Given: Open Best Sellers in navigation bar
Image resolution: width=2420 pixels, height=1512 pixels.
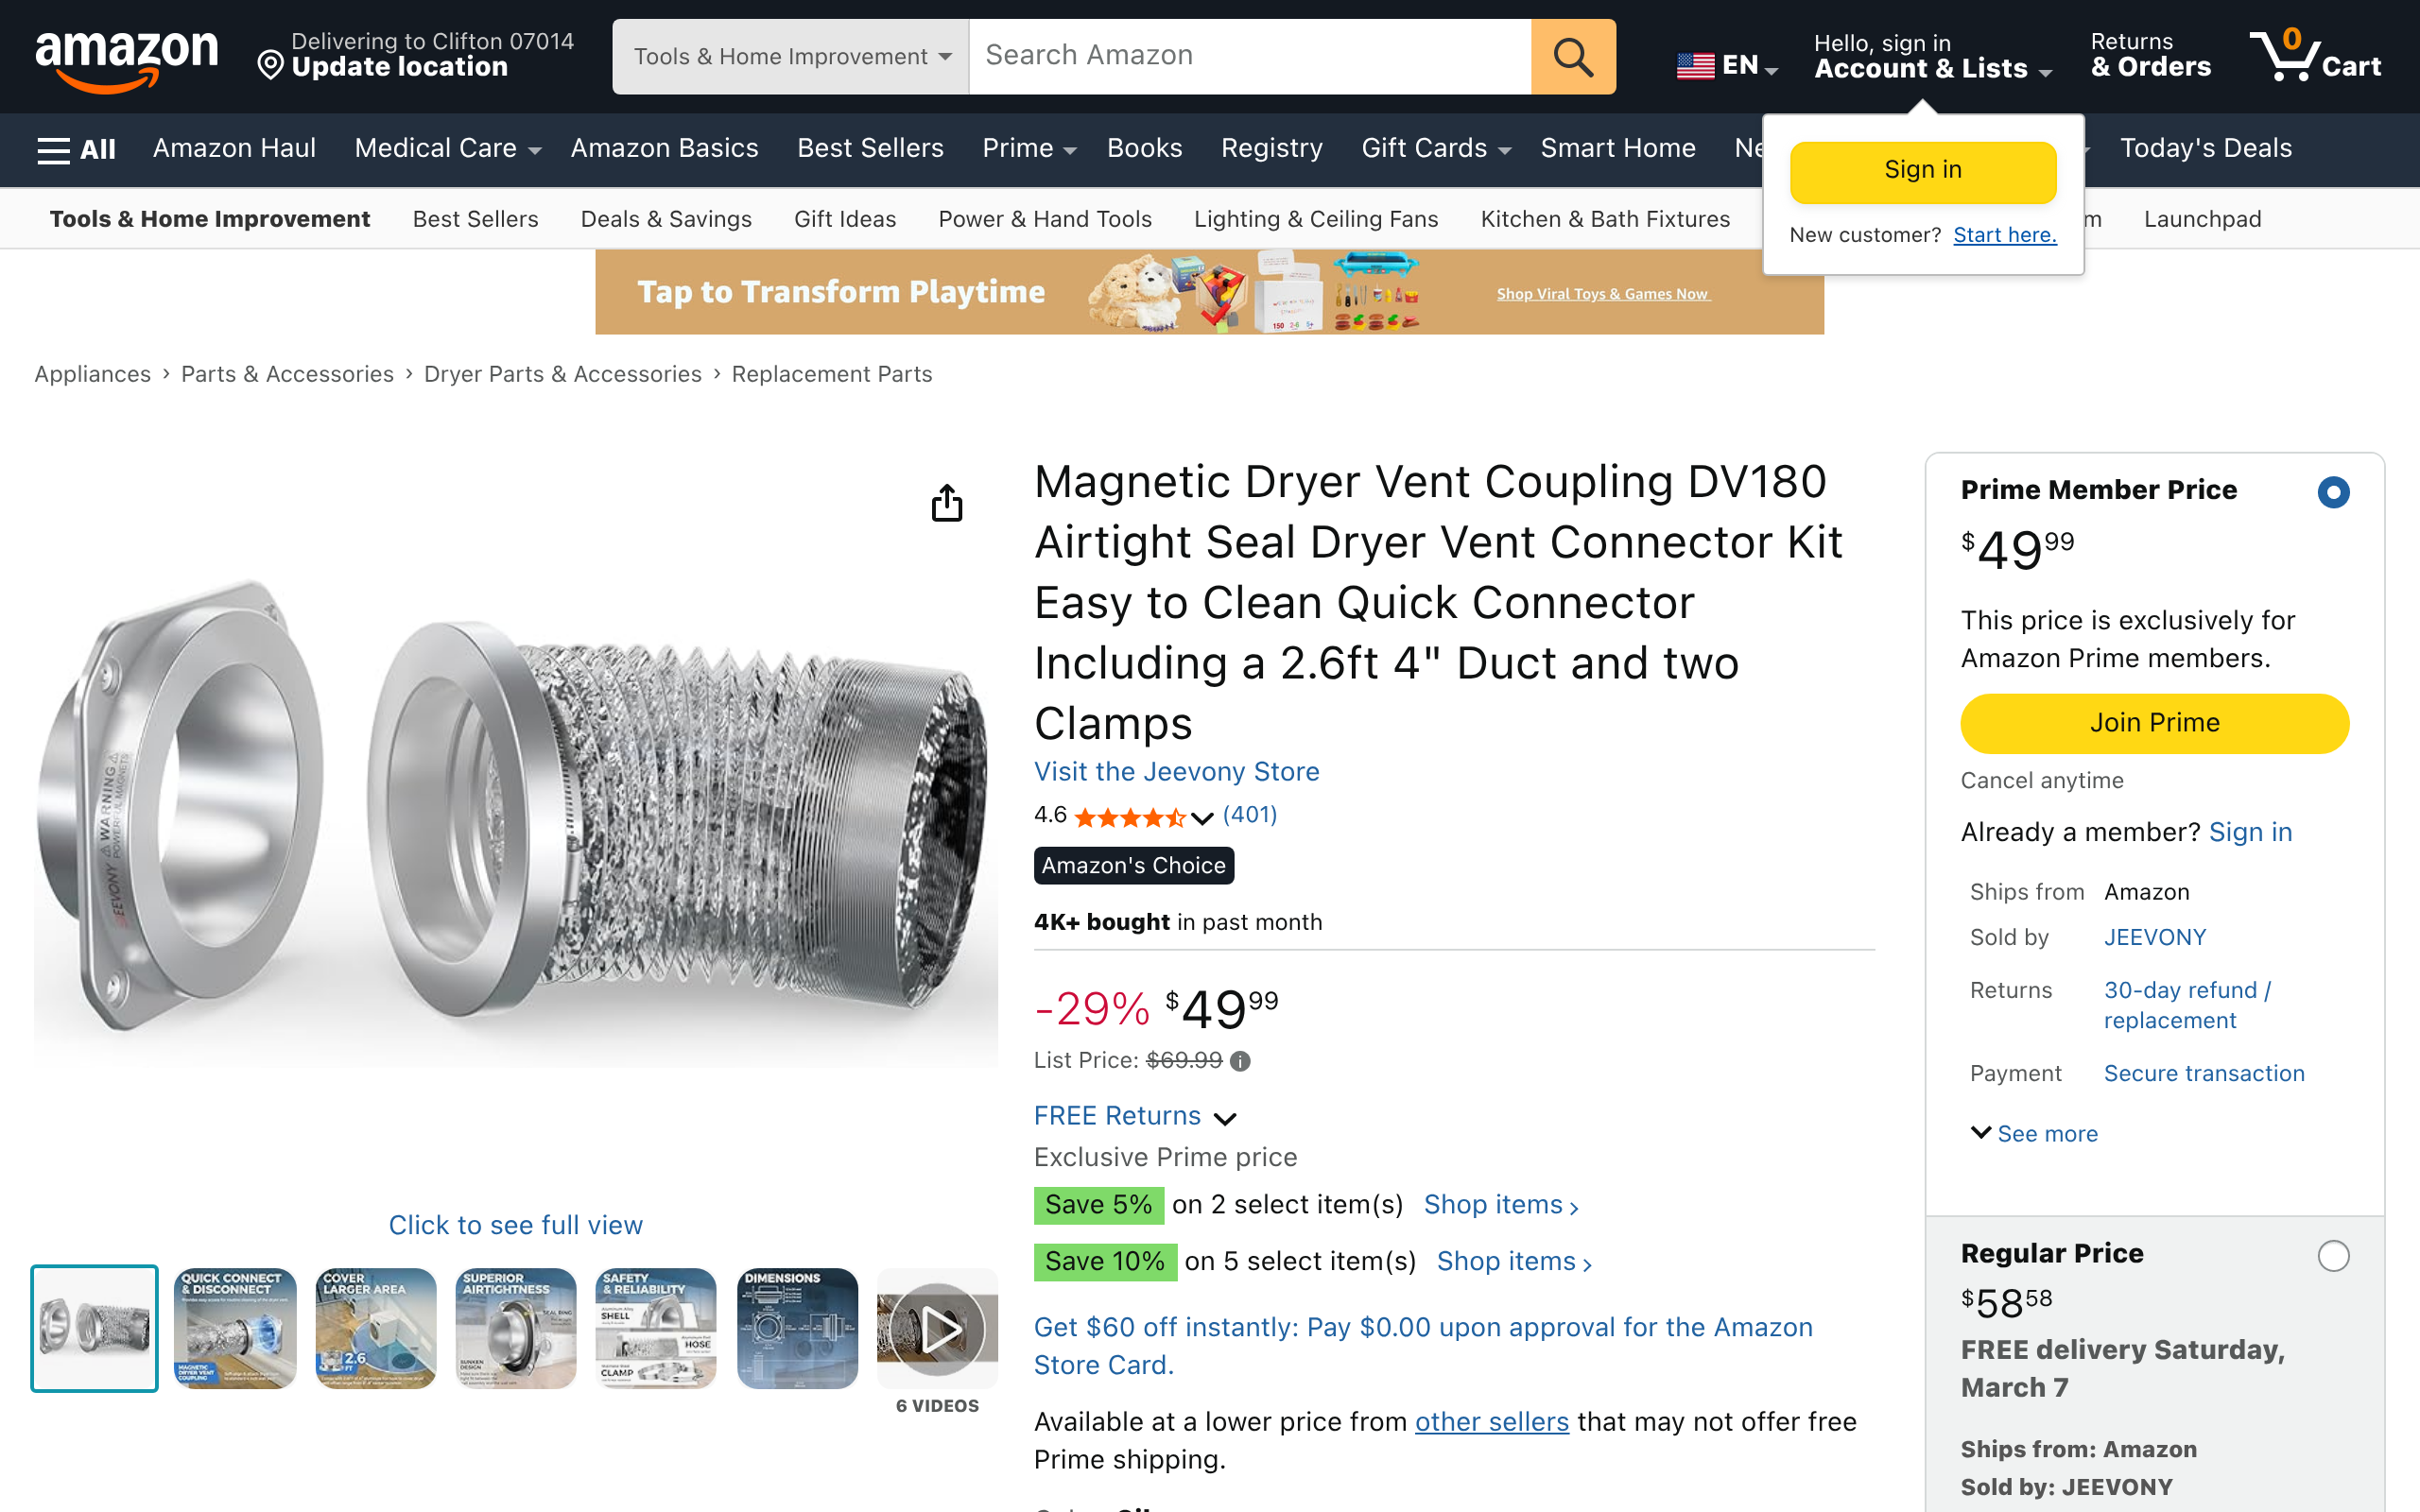Looking at the screenshot, I should click(870, 149).
